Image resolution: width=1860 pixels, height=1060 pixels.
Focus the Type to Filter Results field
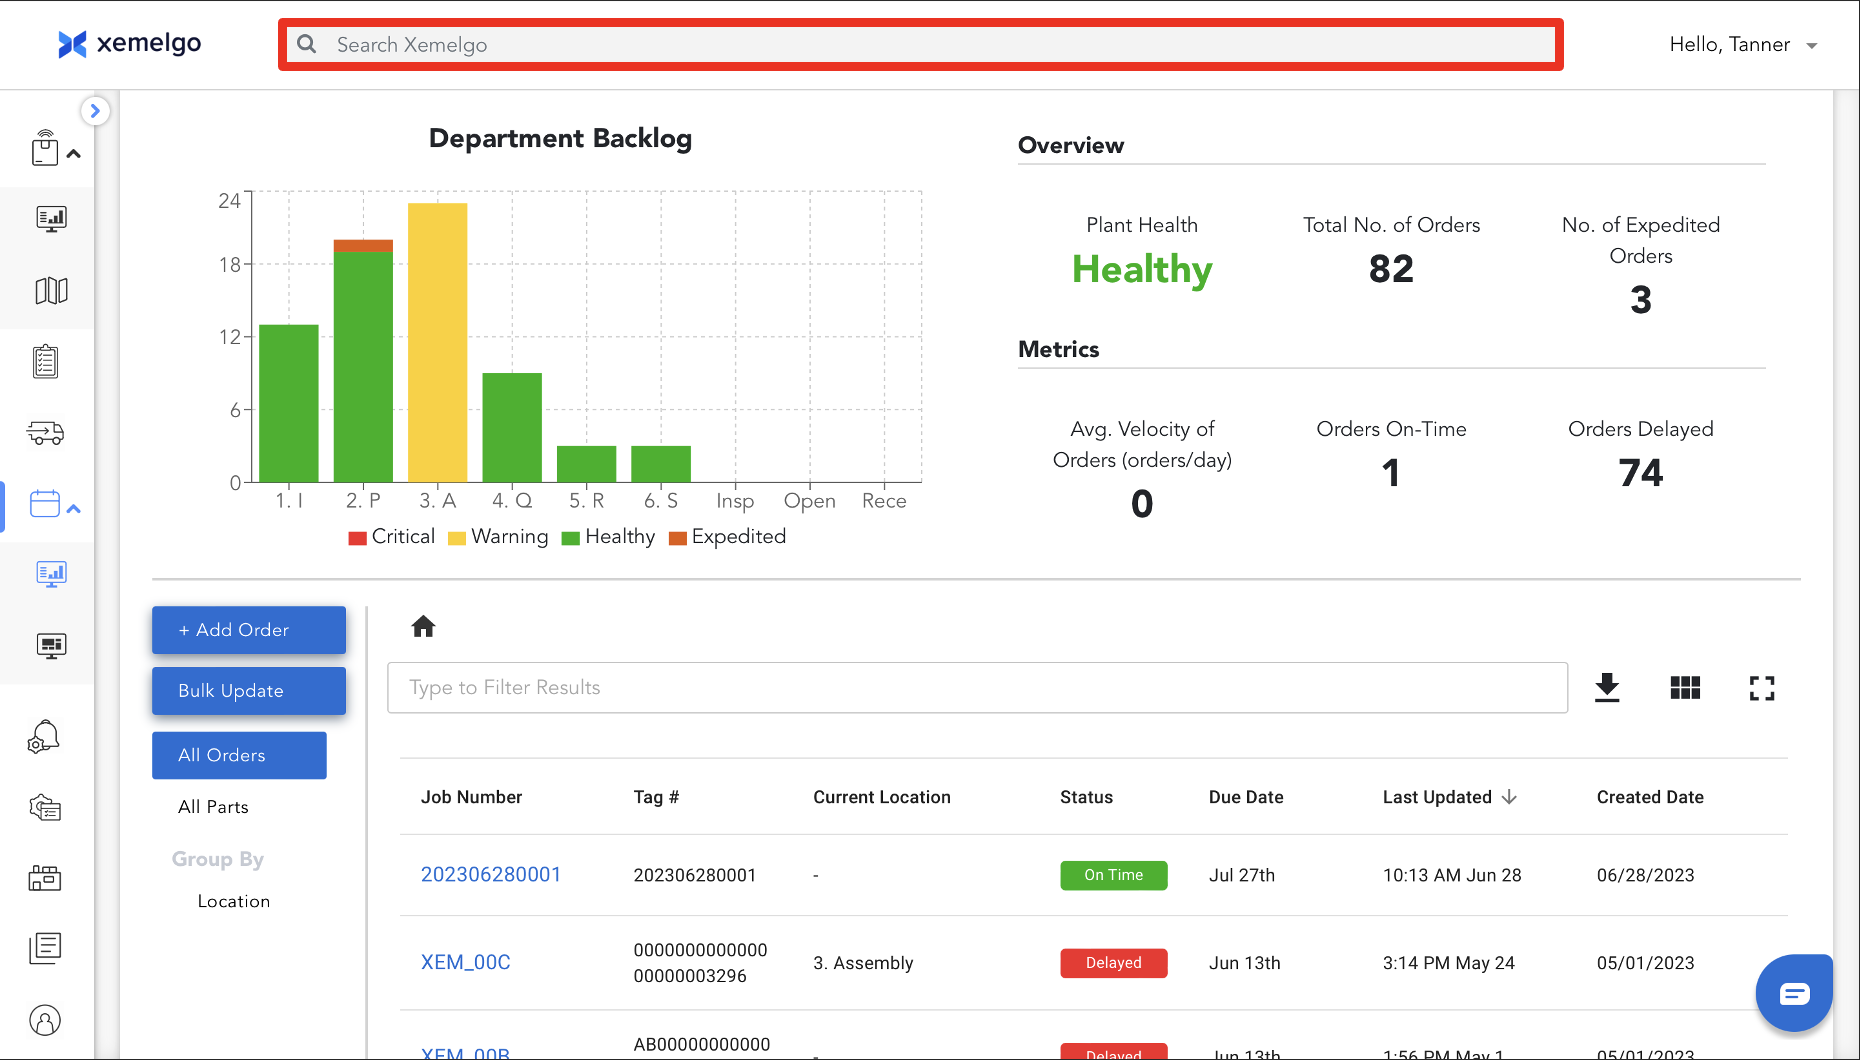click(x=977, y=688)
